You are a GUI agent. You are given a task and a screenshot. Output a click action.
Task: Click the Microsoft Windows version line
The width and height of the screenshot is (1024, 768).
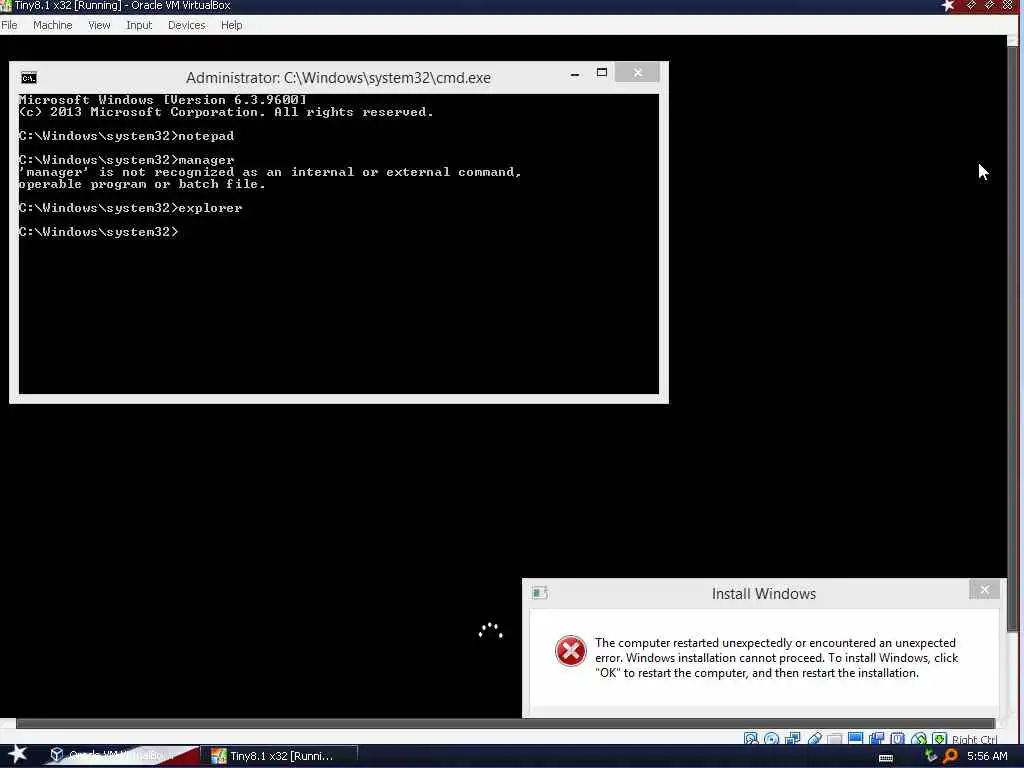[163, 100]
